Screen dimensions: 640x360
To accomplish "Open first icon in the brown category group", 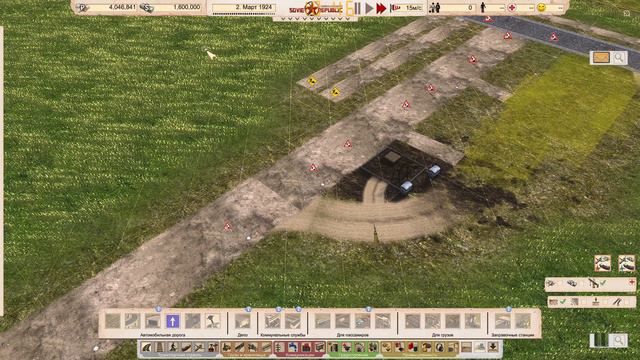I will tap(227, 348).
